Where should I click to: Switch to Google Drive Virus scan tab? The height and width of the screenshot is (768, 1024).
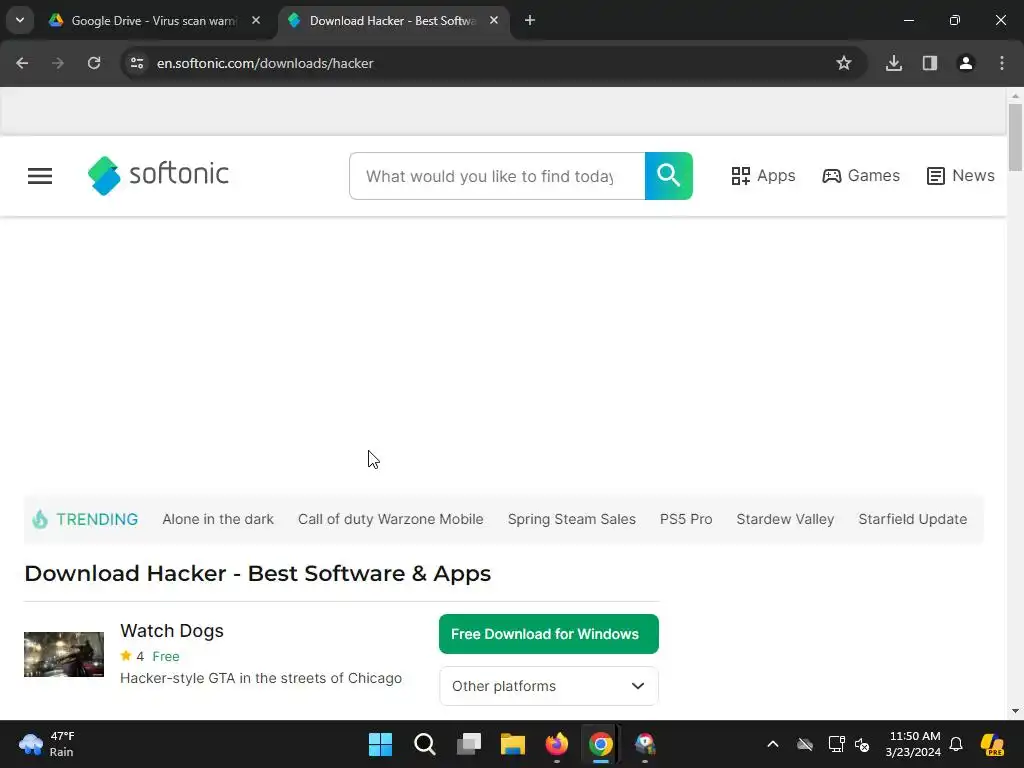coord(154,21)
